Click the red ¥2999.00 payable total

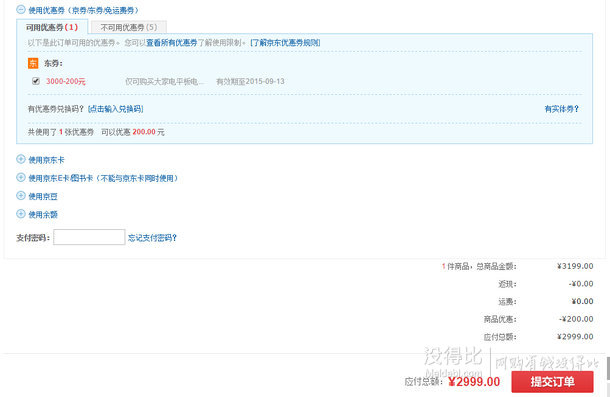pos(474,382)
